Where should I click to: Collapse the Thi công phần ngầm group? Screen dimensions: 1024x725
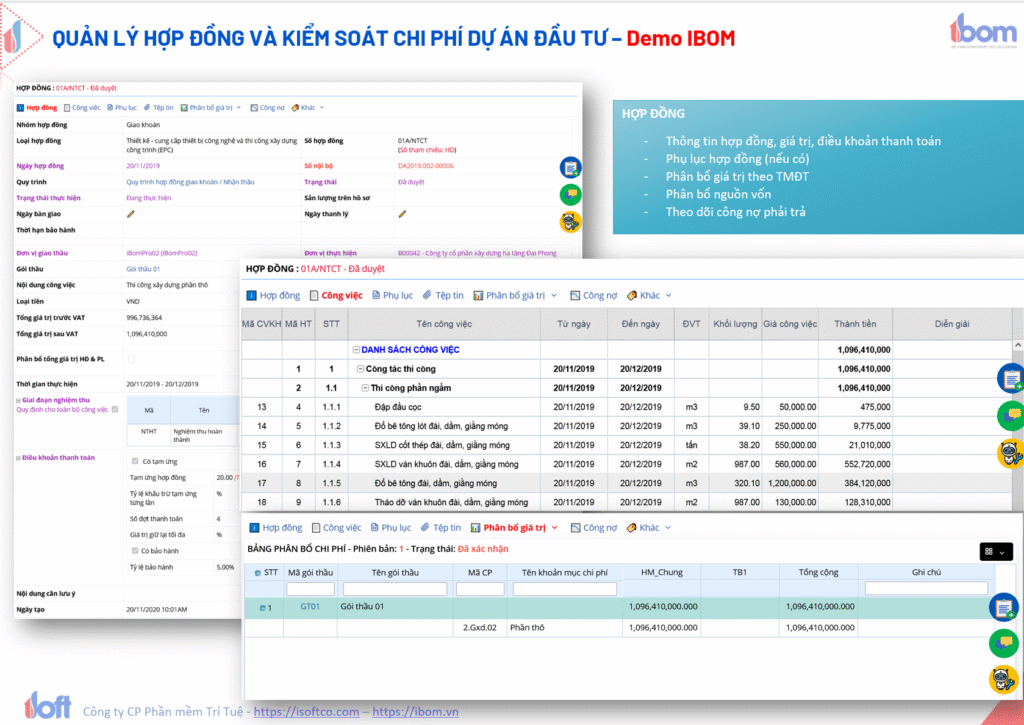(x=363, y=388)
